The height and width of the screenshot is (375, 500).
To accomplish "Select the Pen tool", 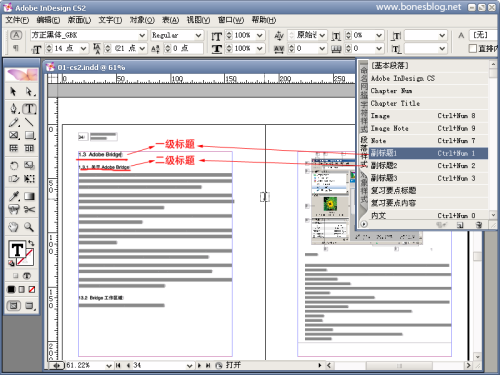I will coord(14,109).
